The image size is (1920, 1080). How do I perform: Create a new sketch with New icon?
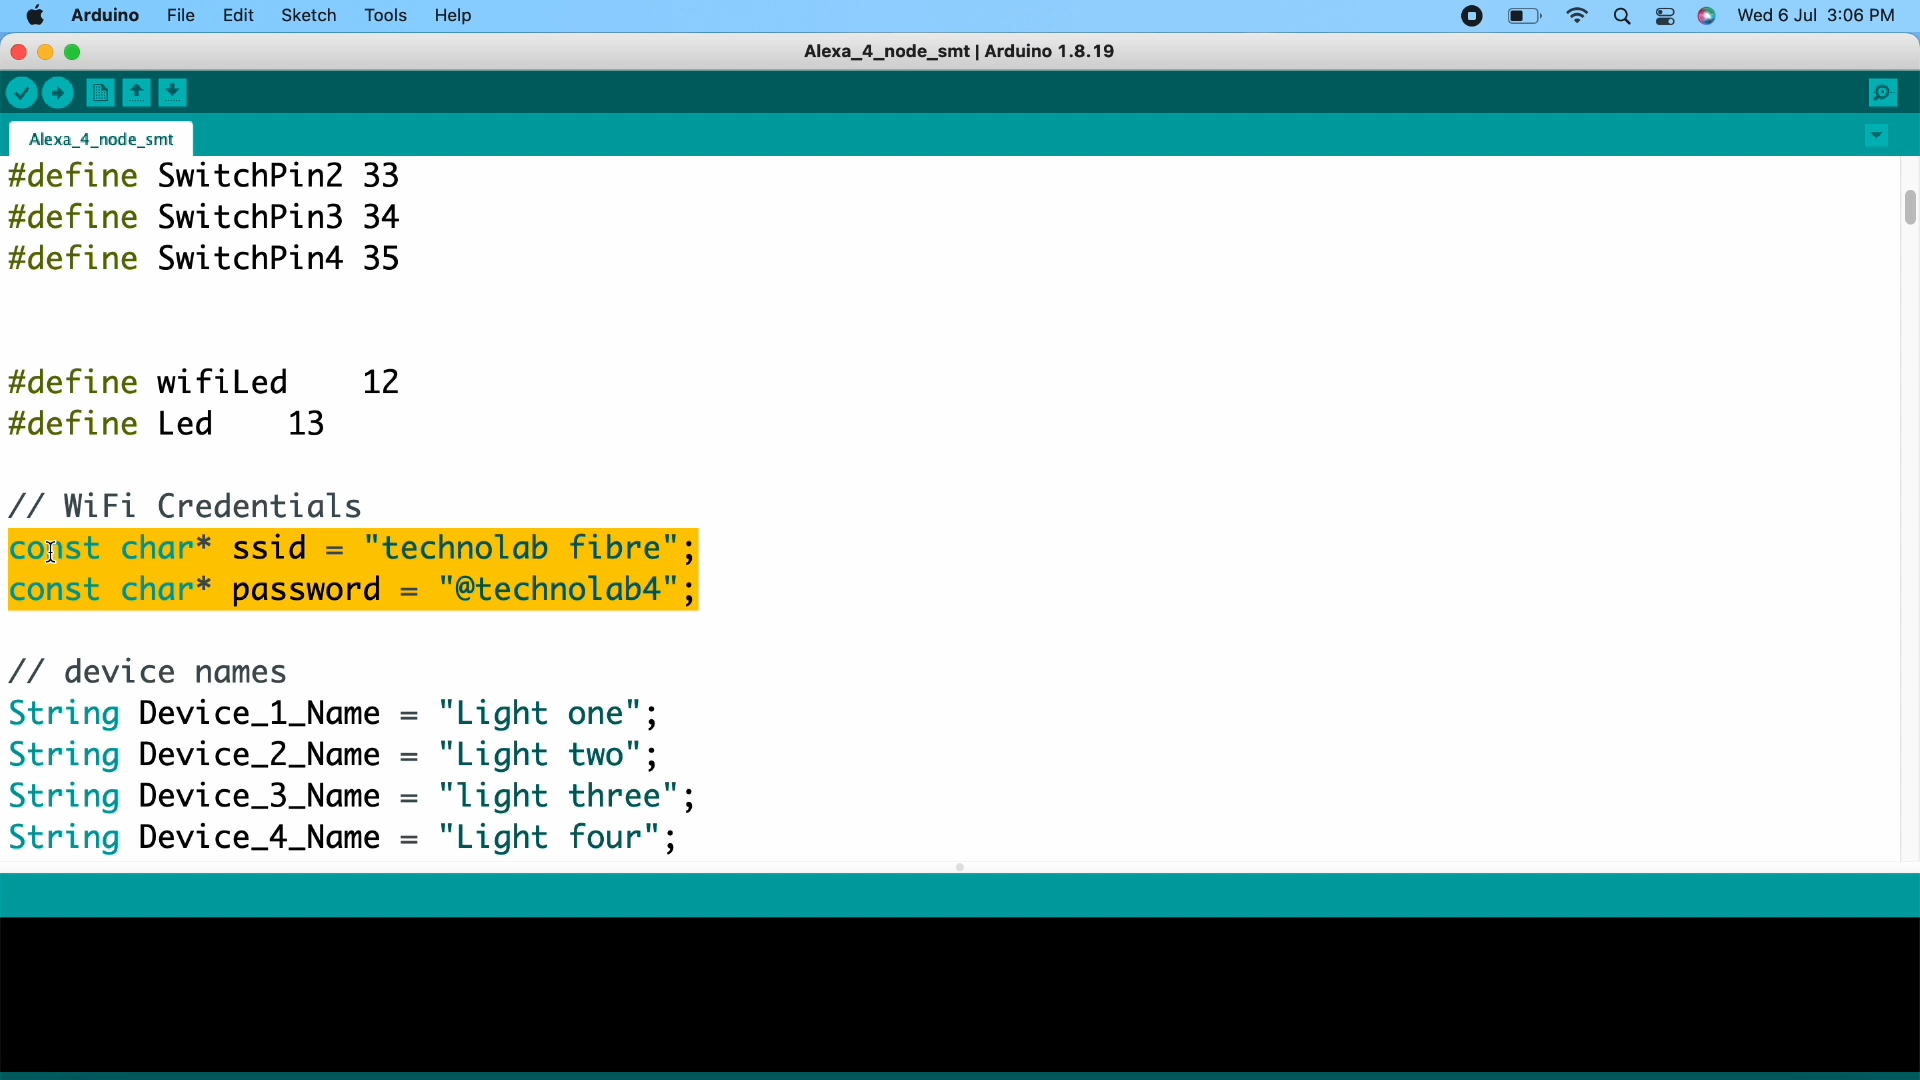(99, 94)
